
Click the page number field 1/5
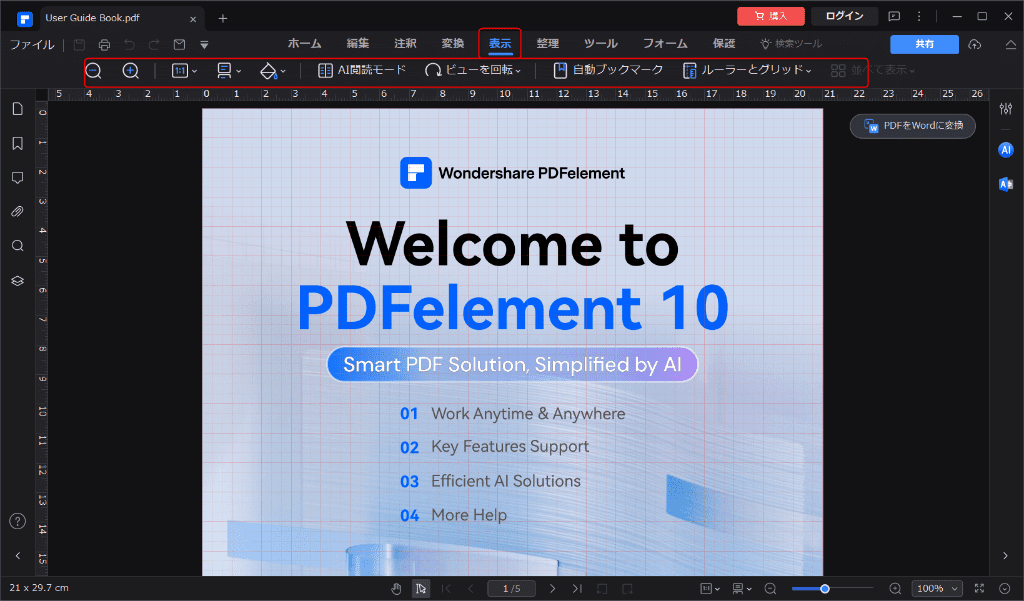pyautogui.click(x=511, y=589)
